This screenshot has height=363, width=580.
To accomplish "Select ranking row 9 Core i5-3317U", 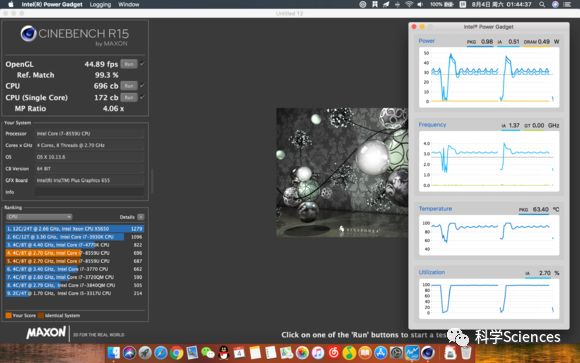I will click(x=74, y=293).
